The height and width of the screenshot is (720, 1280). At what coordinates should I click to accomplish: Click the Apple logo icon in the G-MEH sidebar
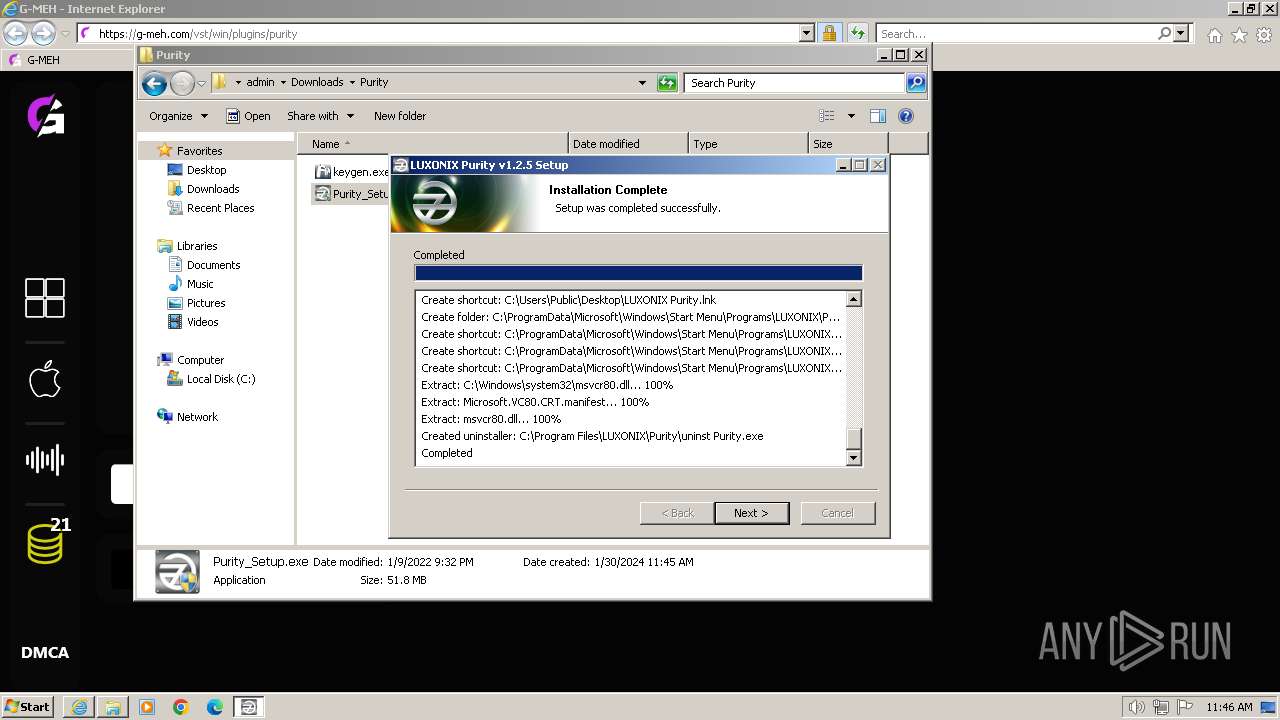click(45, 379)
